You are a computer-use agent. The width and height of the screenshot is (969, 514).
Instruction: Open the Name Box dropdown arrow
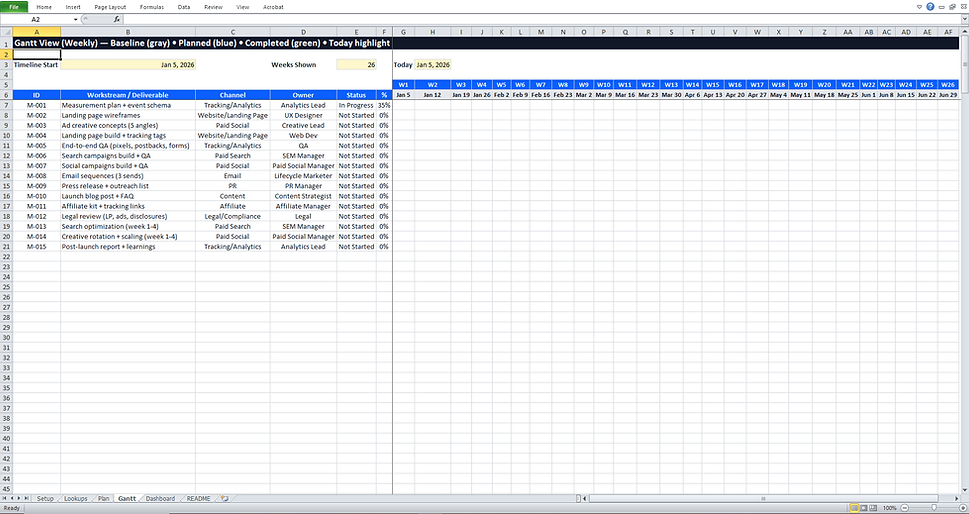[75, 19]
